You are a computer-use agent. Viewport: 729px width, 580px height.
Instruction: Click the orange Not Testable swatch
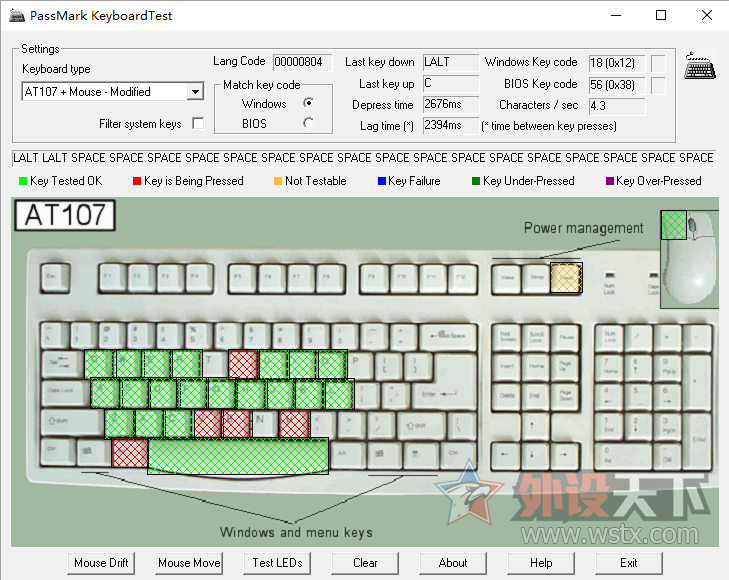pyautogui.click(x=278, y=181)
